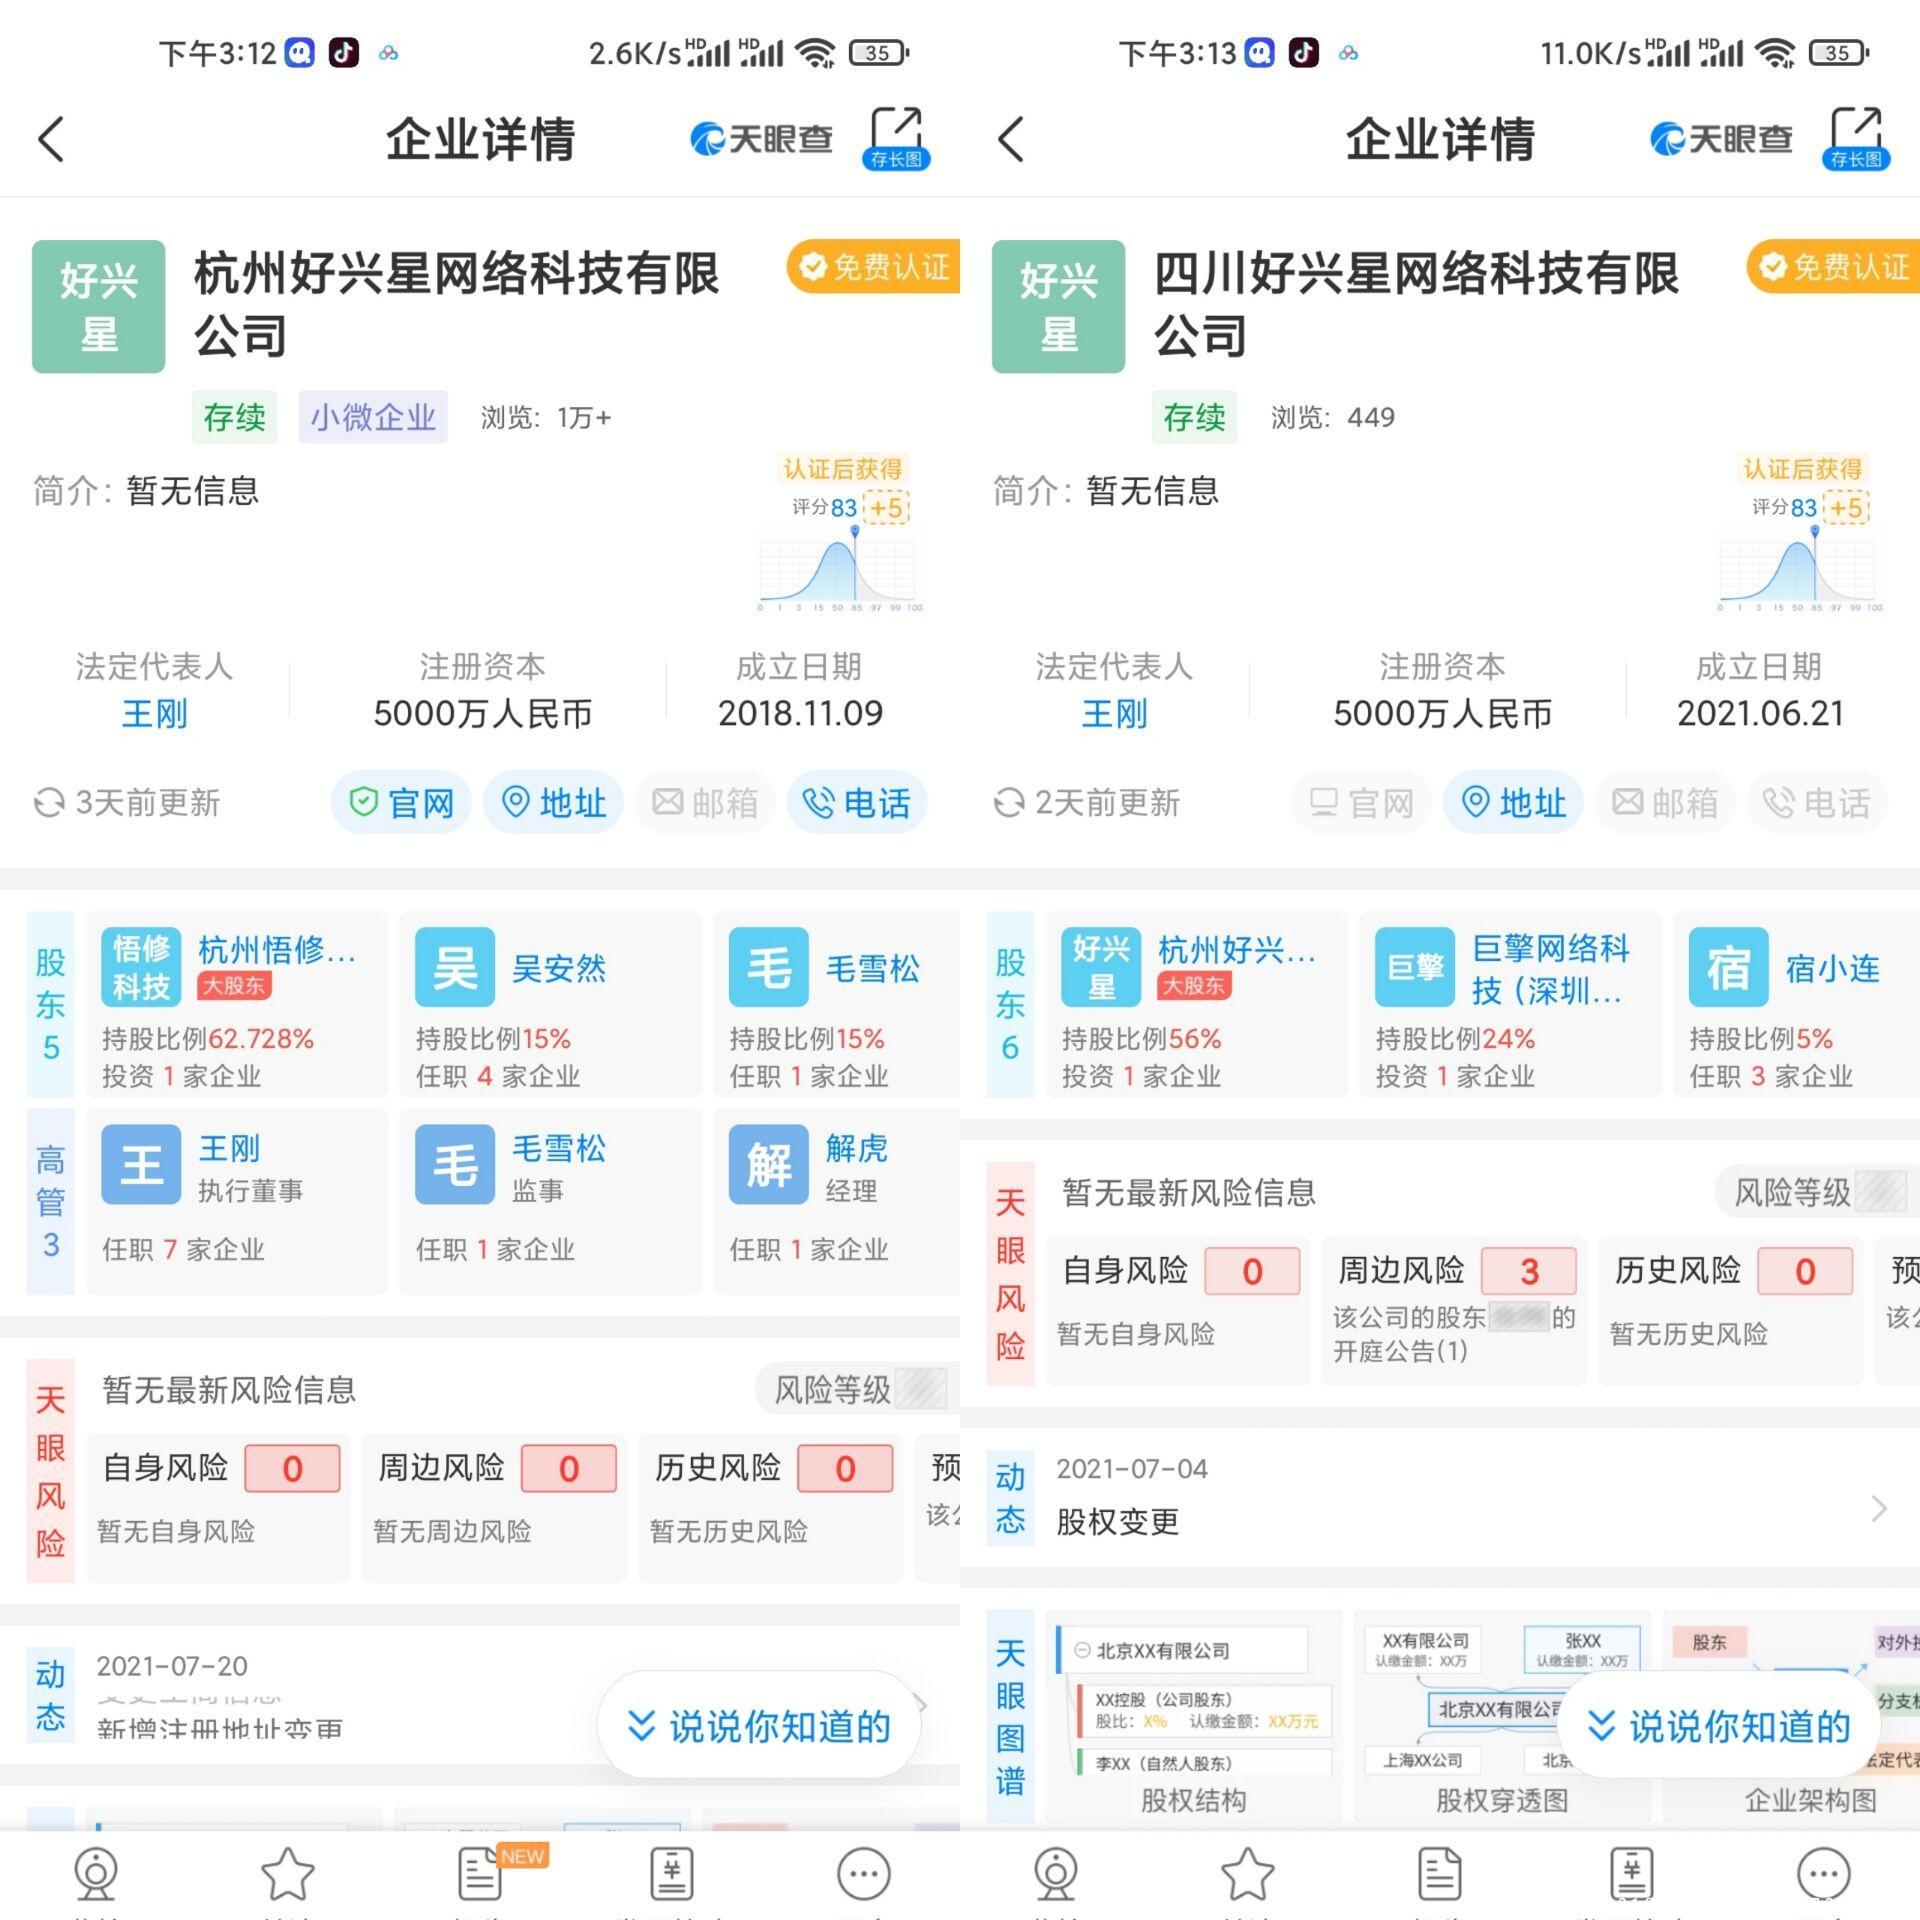1920x1920 pixels.
Task: Open the 地址 (address) location icon
Action: pos(552,801)
